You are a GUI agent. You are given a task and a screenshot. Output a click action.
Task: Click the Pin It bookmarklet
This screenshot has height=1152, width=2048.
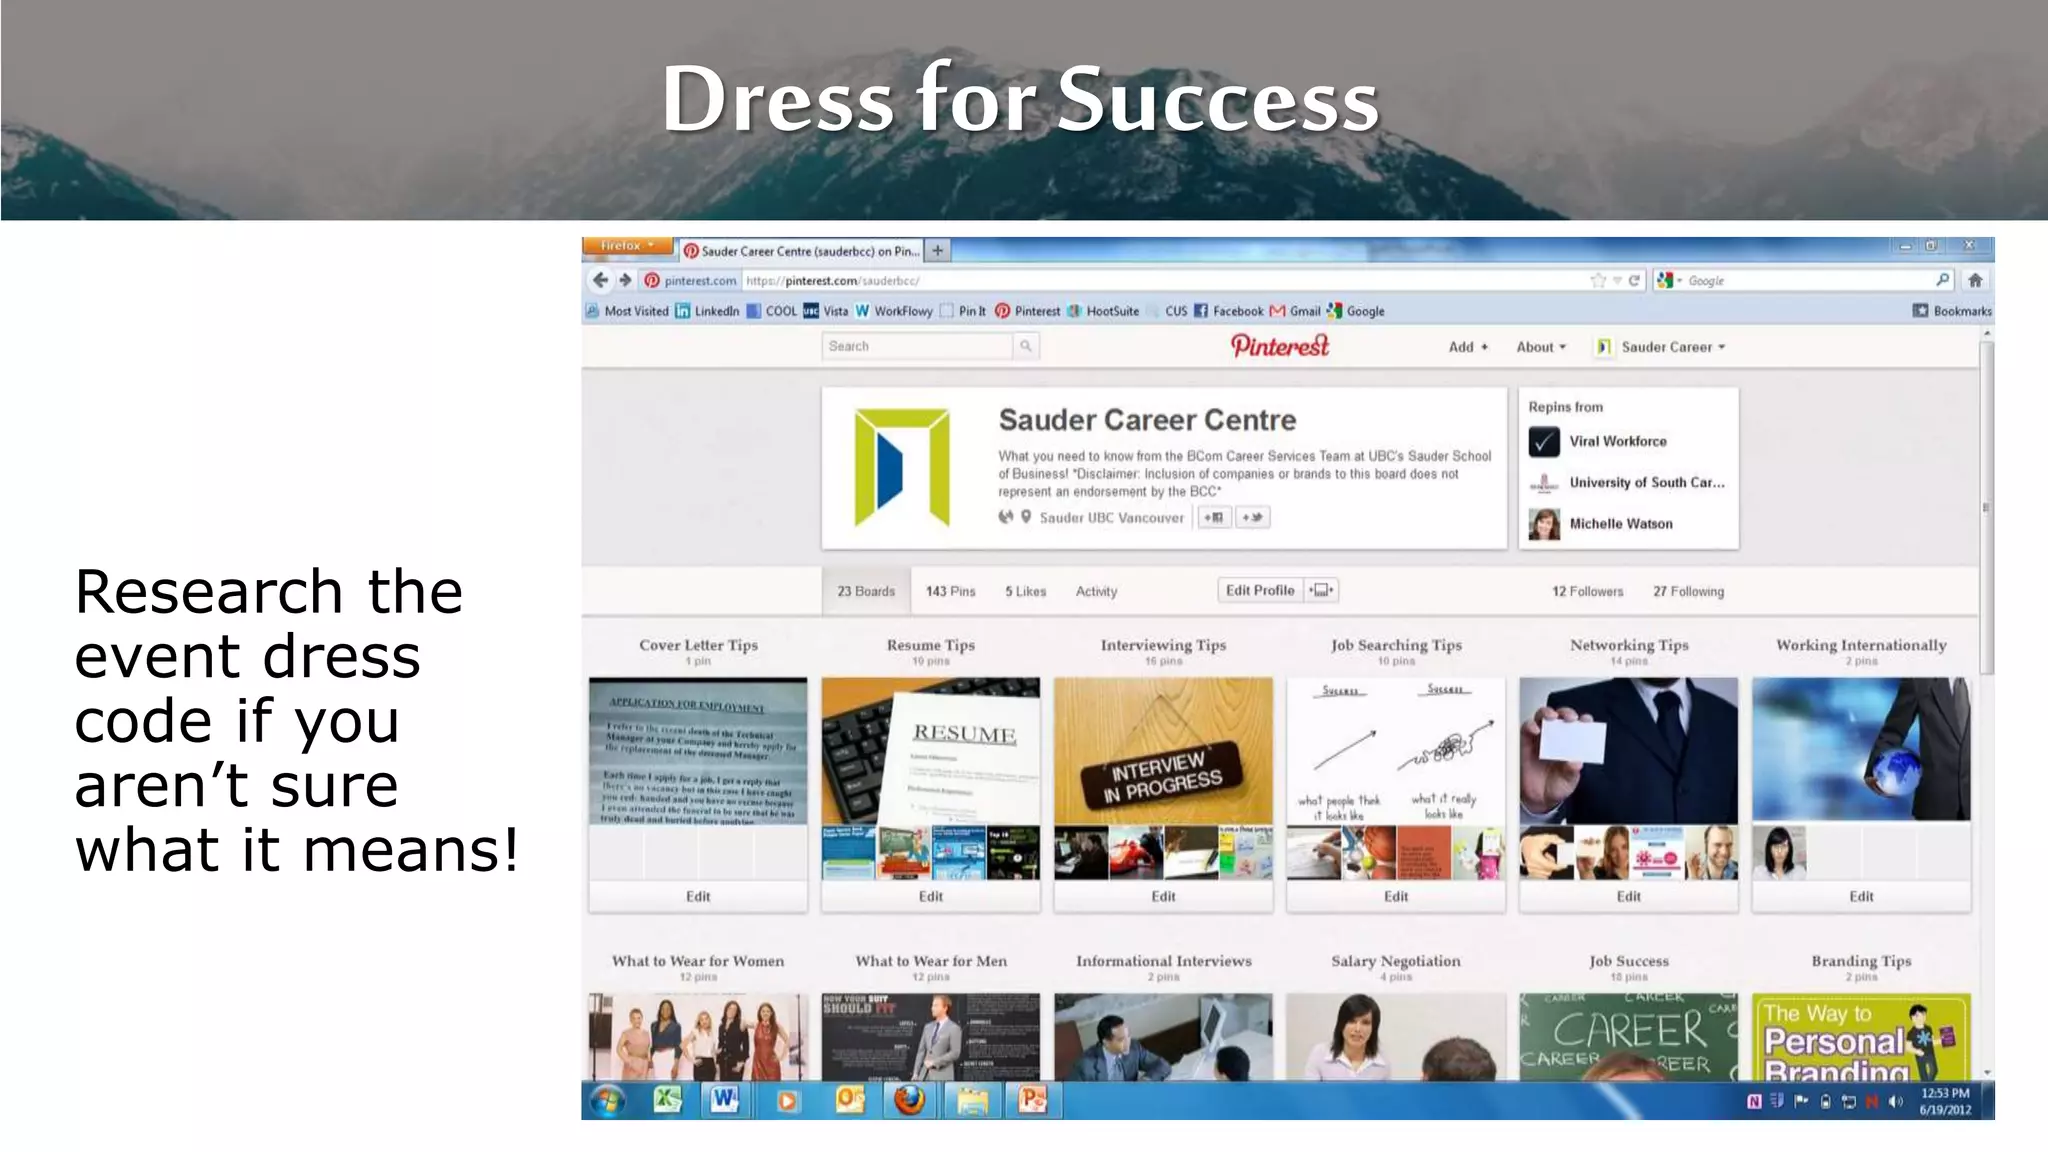point(963,311)
